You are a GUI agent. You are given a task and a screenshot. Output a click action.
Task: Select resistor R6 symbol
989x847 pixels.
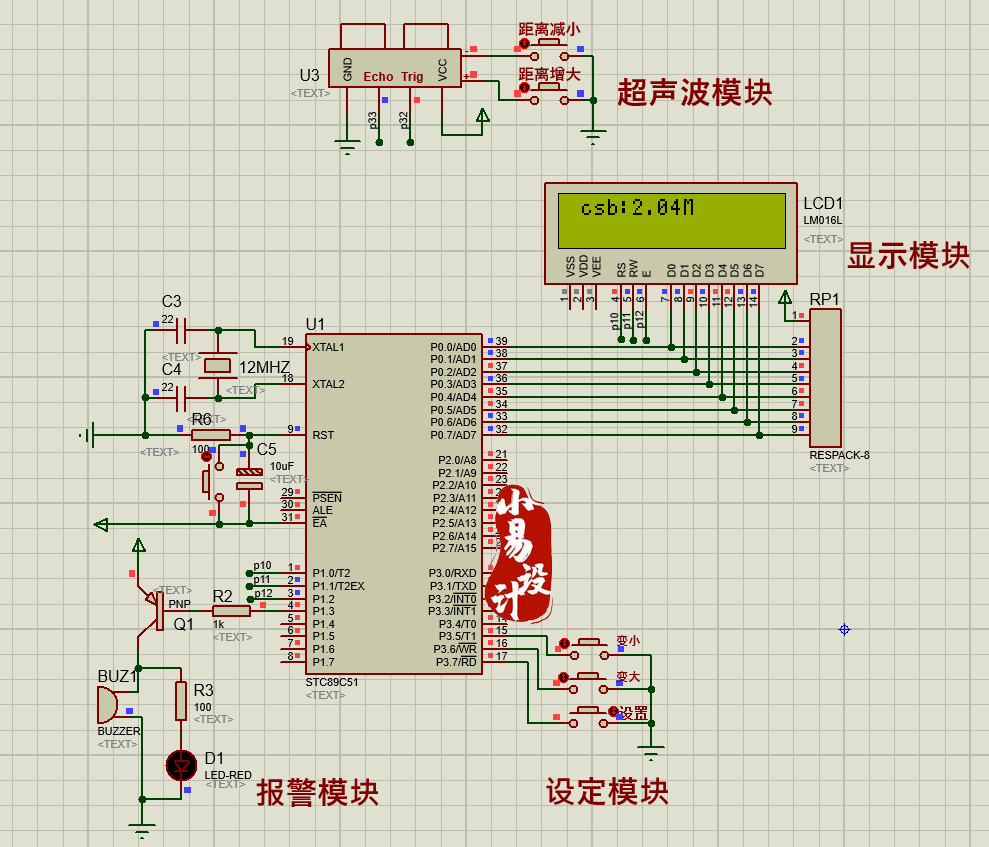click(211, 435)
